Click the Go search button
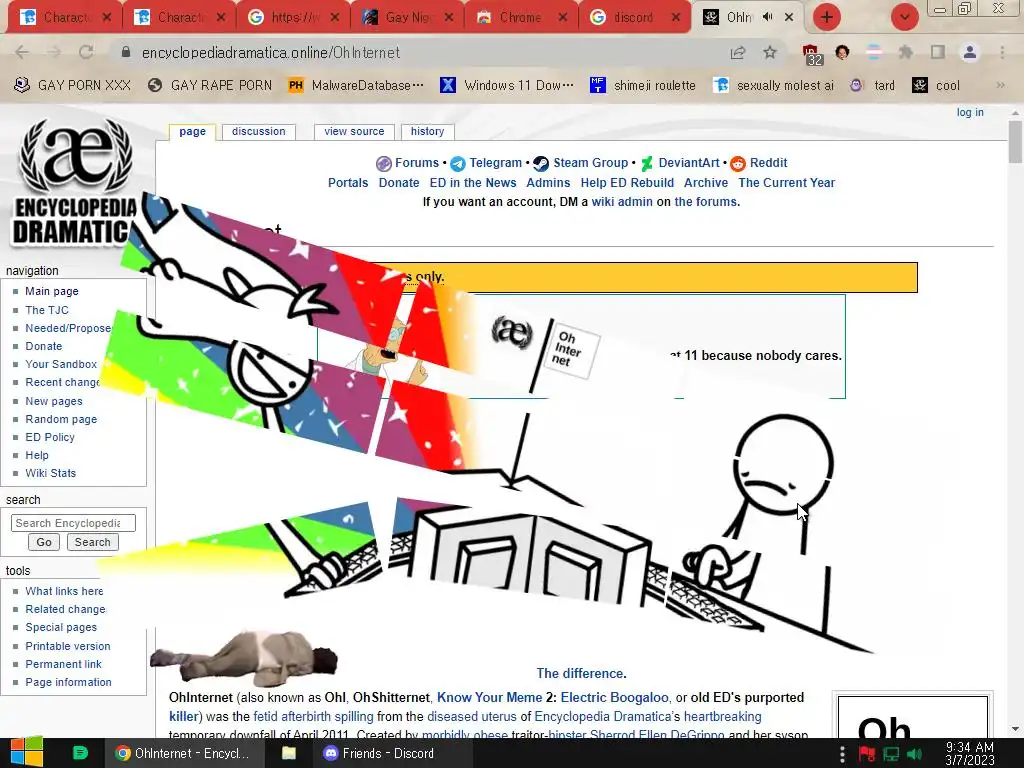Screen dimensions: 1024x768 click(44, 542)
